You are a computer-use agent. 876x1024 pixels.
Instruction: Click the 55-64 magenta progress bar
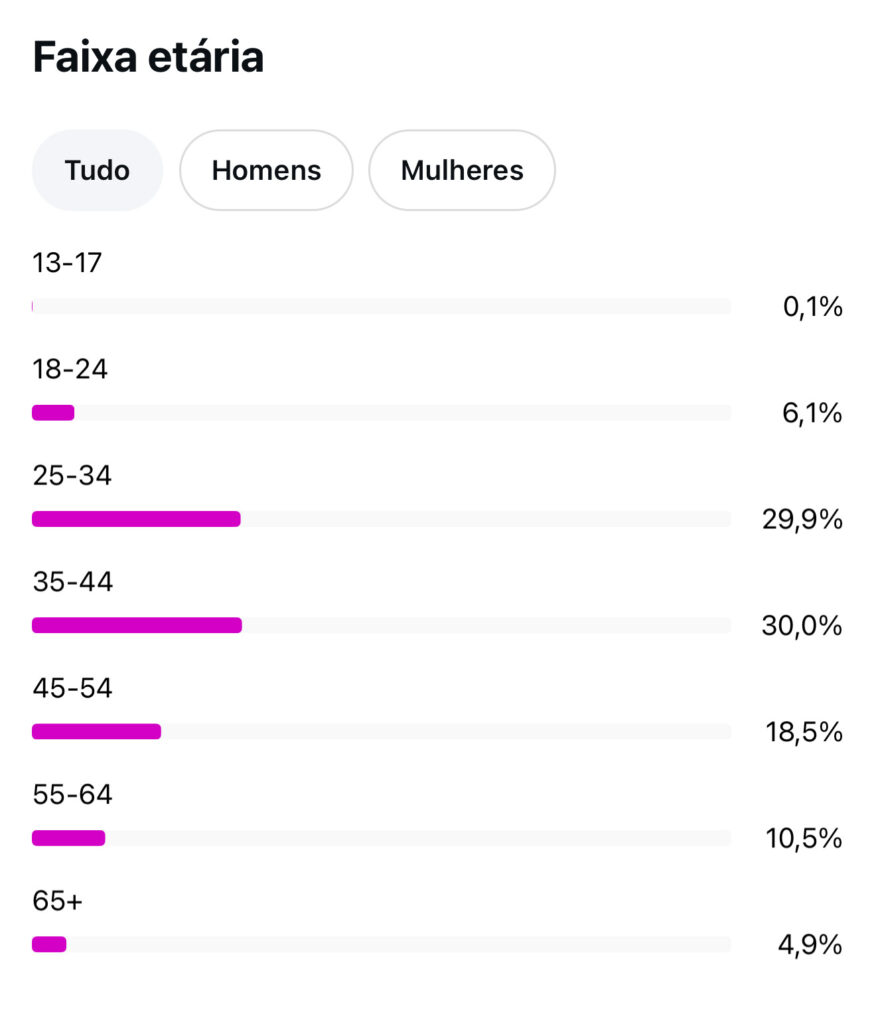click(x=68, y=838)
